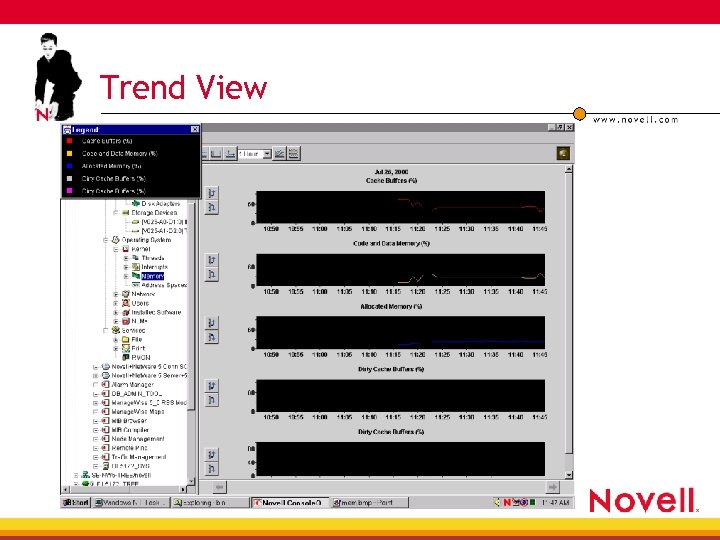Collapse the Kernel tree node

point(116,249)
